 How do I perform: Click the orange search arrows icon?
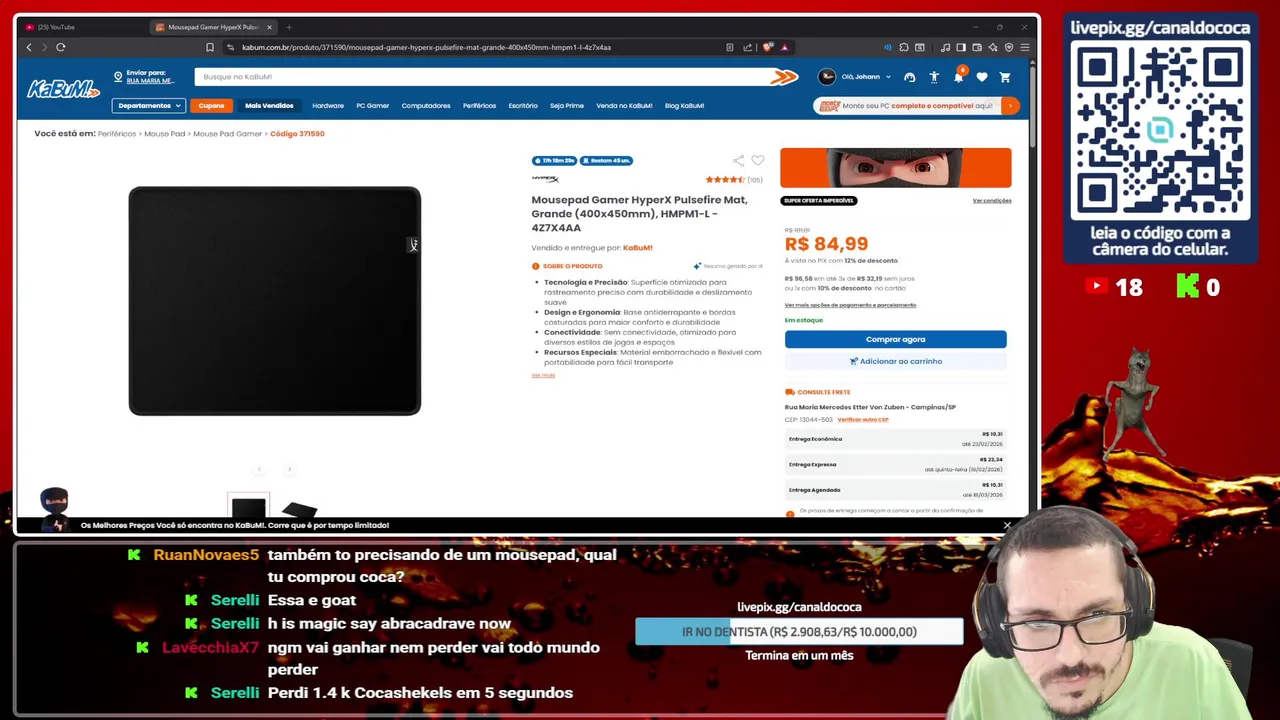(x=785, y=77)
